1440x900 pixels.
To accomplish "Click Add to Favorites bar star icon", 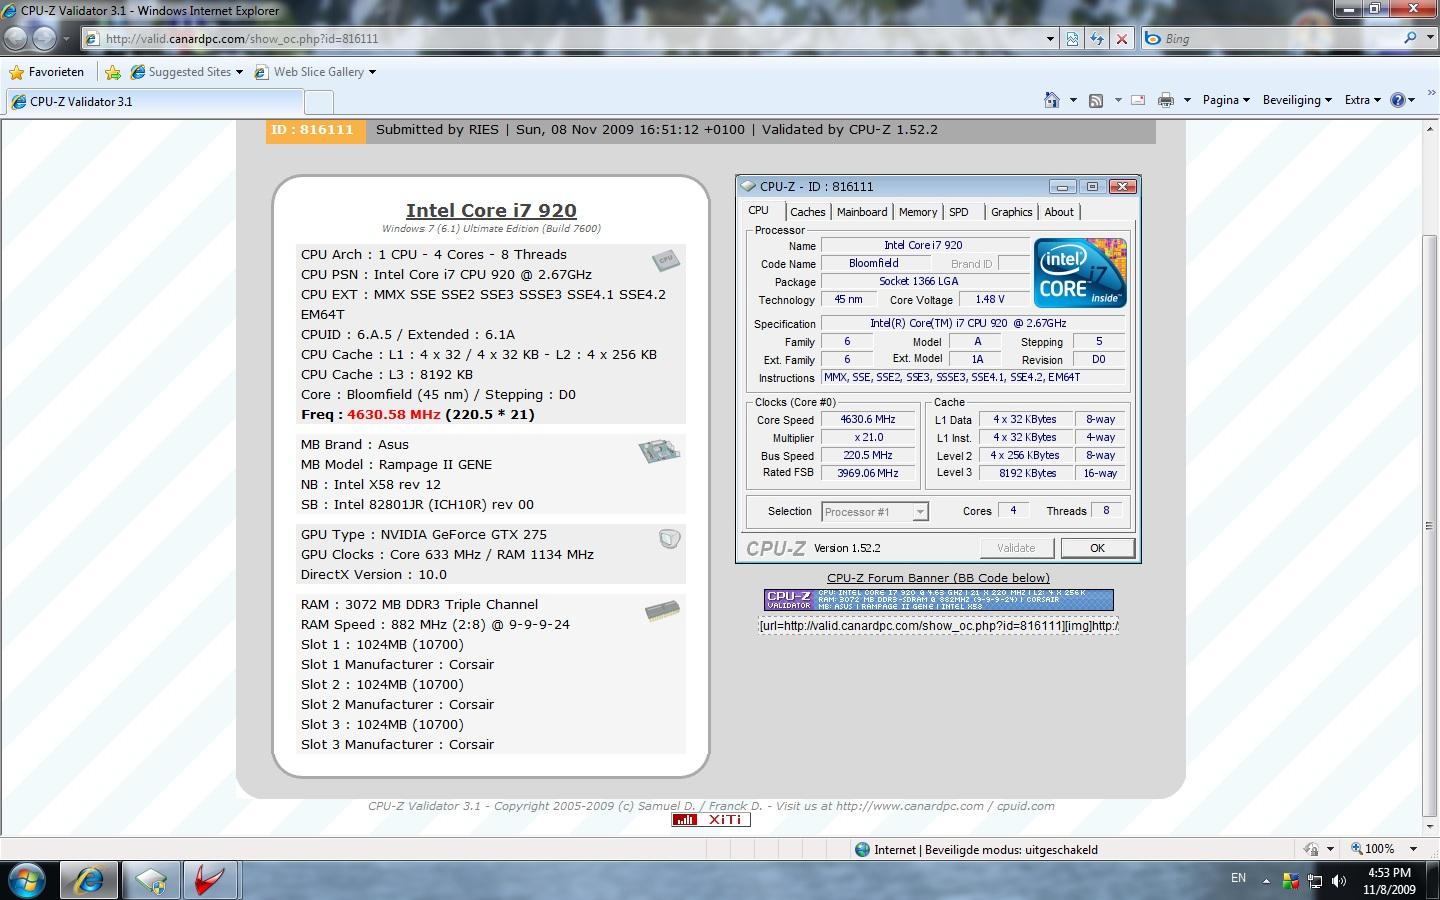I will pos(113,72).
